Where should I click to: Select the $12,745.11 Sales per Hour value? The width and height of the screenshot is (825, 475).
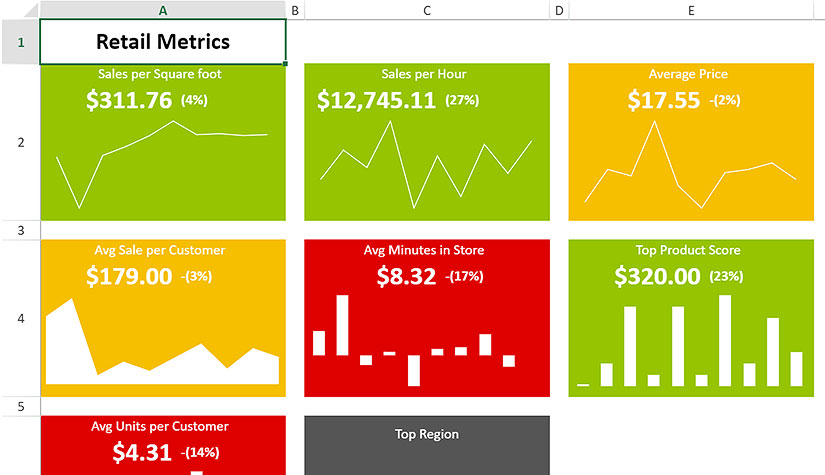[376, 100]
